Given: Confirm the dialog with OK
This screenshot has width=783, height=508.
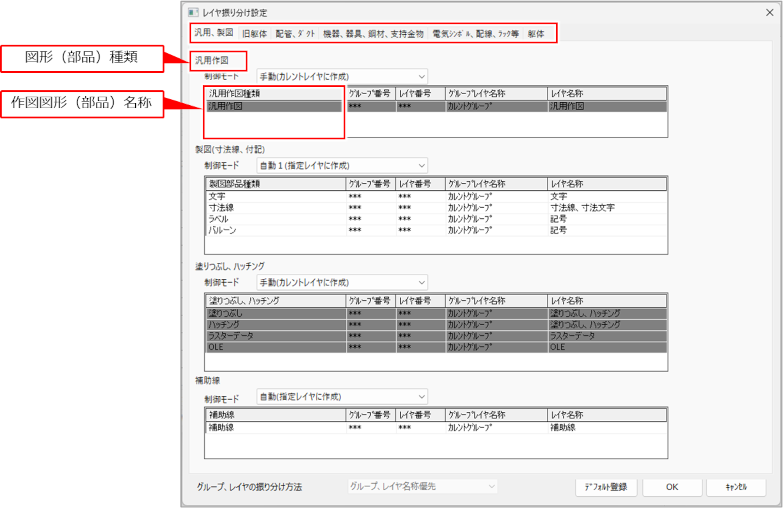Looking at the screenshot, I should 672,487.
